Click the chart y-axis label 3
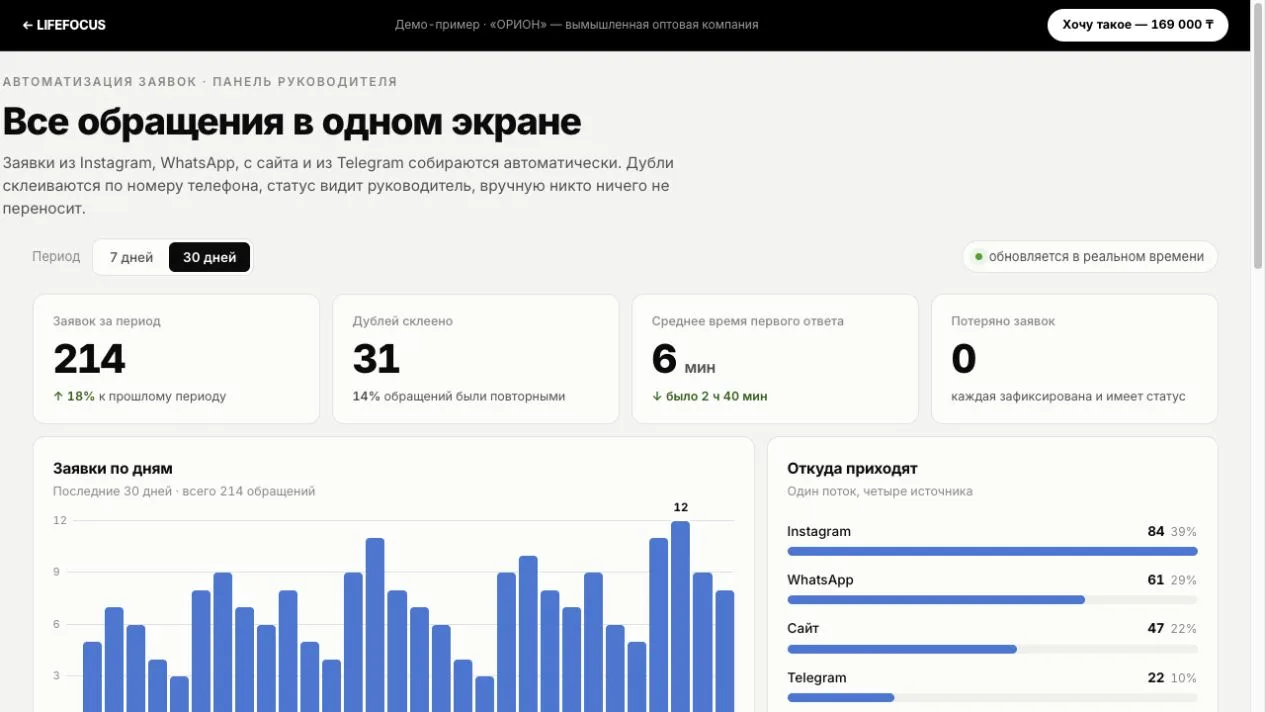The width and height of the screenshot is (1265, 712). [x=57, y=677]
